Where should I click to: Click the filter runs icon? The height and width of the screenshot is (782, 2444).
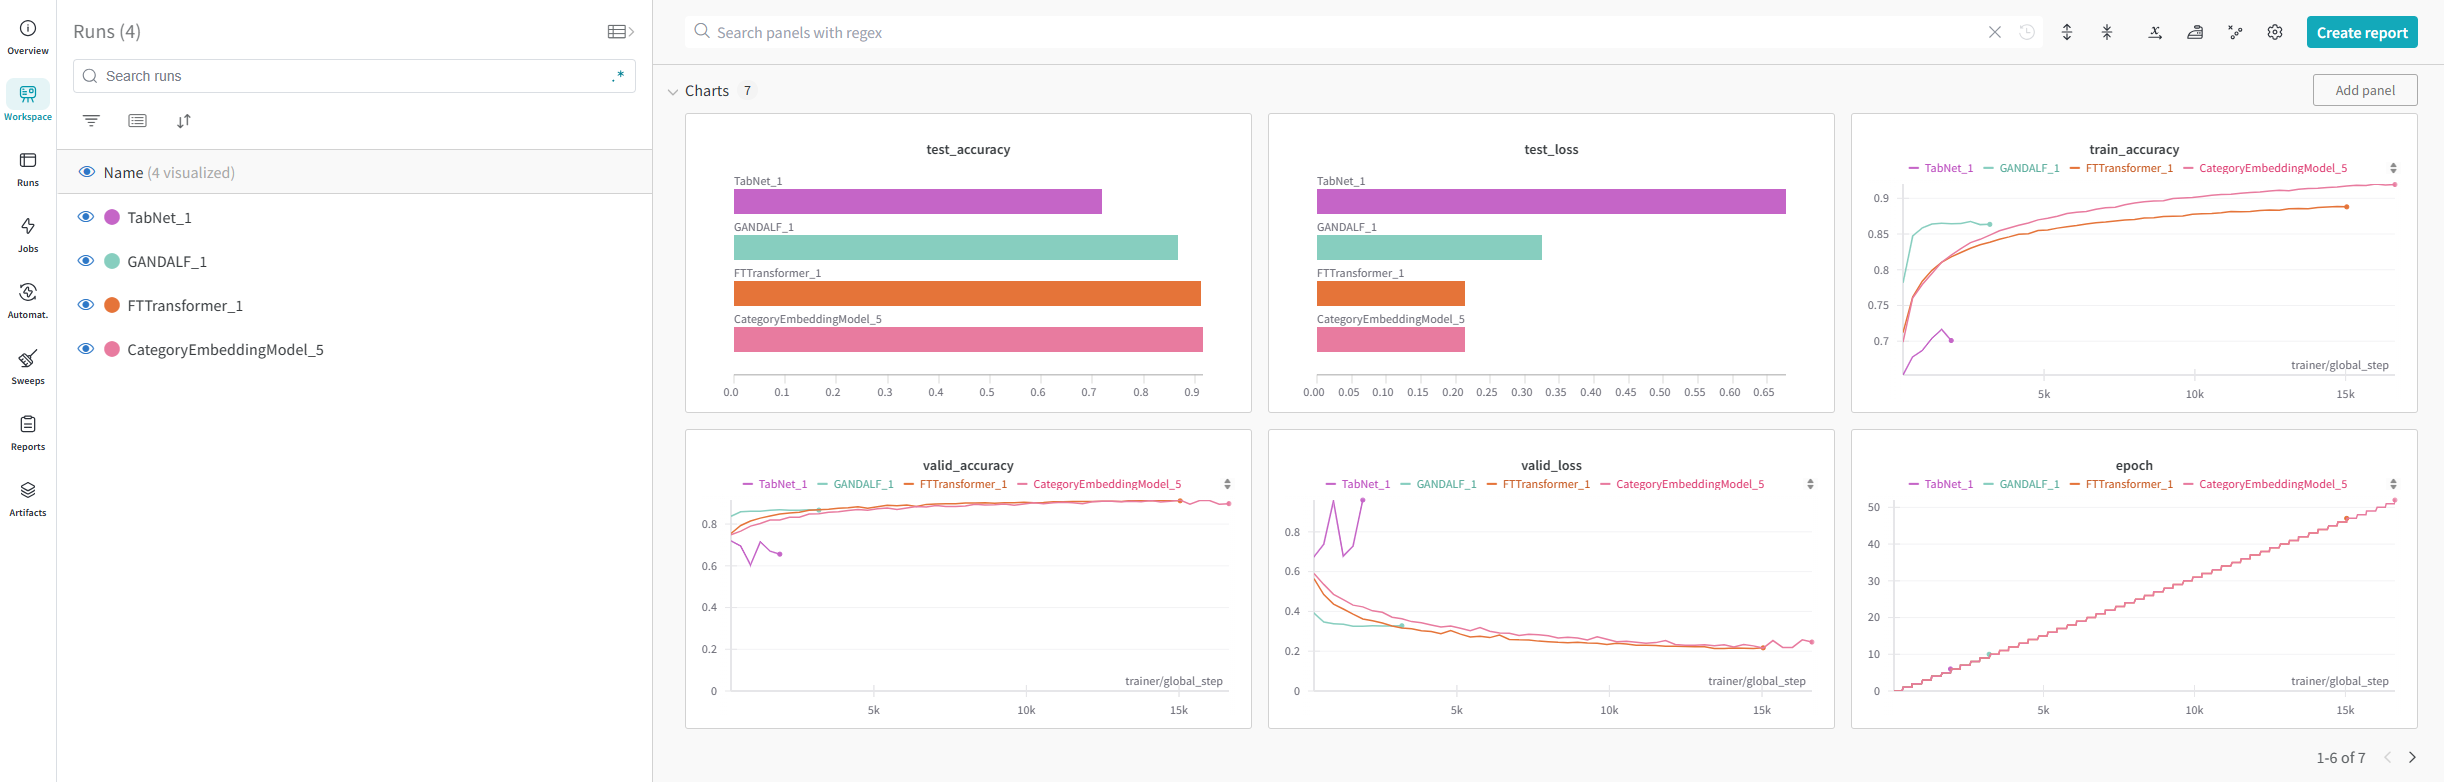91,121
